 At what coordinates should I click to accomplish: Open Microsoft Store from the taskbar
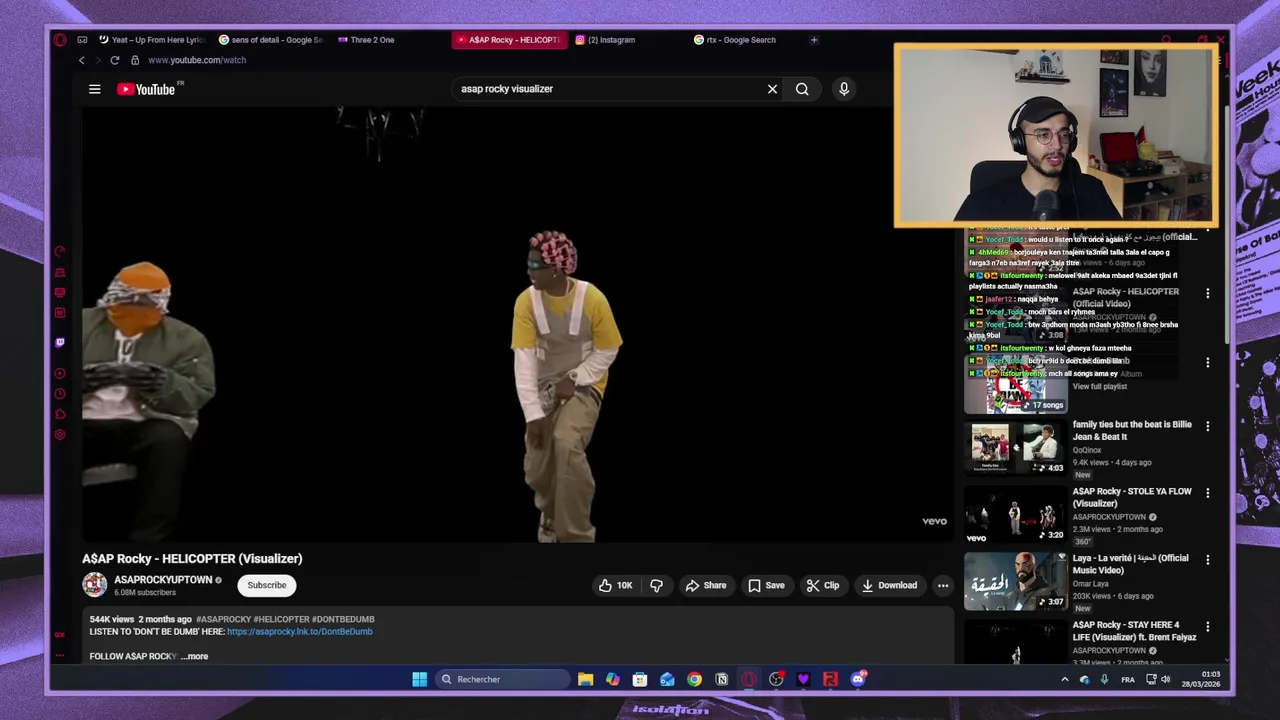pyautogui.click(x=640, y=680)
